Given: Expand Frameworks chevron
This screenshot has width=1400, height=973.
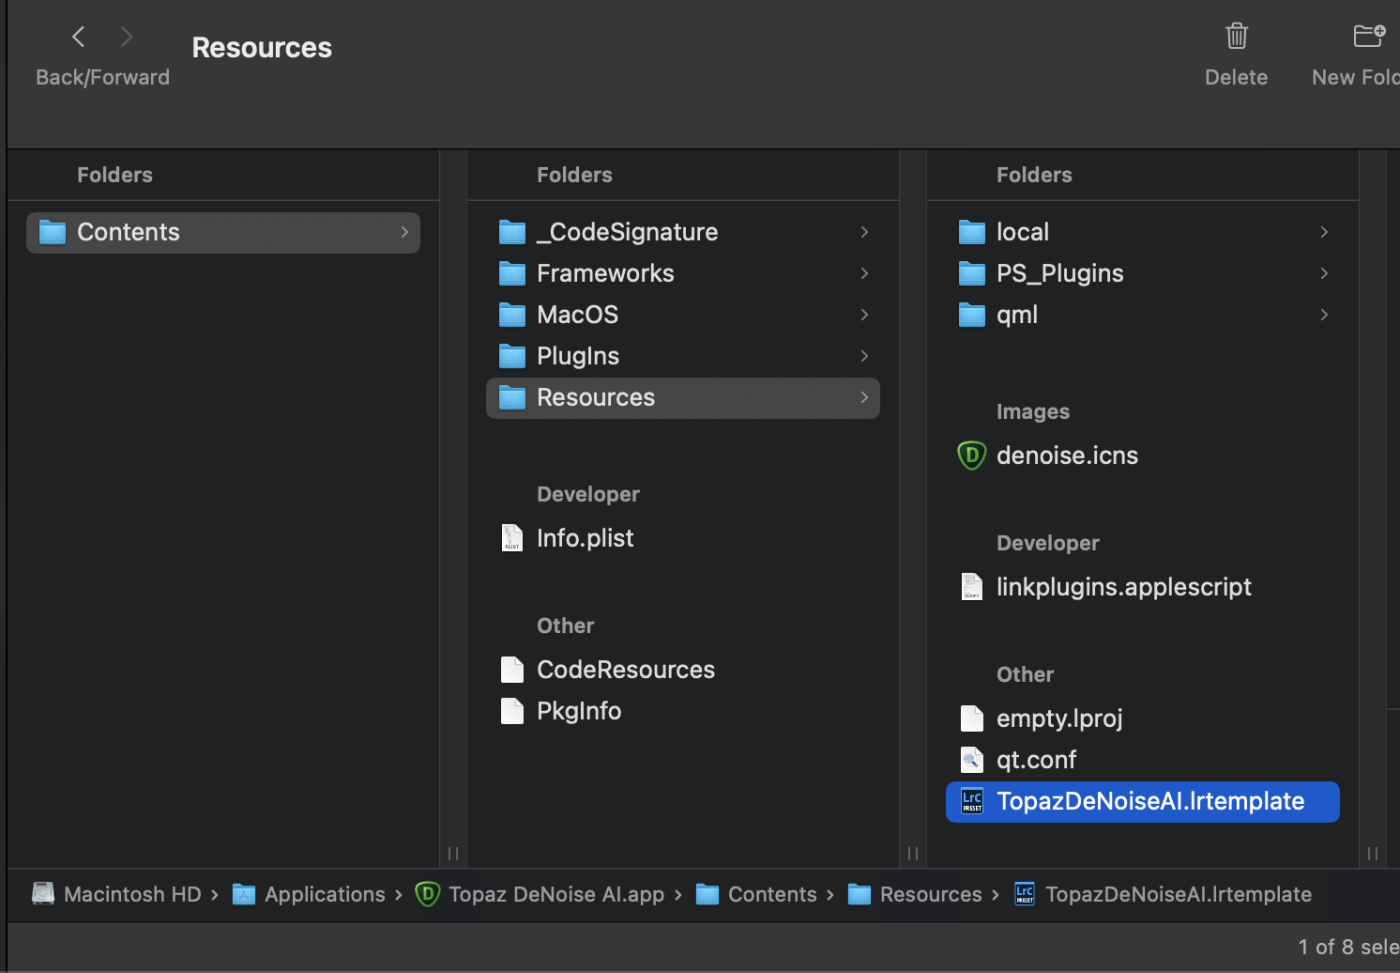Looking at the screenshot, I should coord(864,273).
